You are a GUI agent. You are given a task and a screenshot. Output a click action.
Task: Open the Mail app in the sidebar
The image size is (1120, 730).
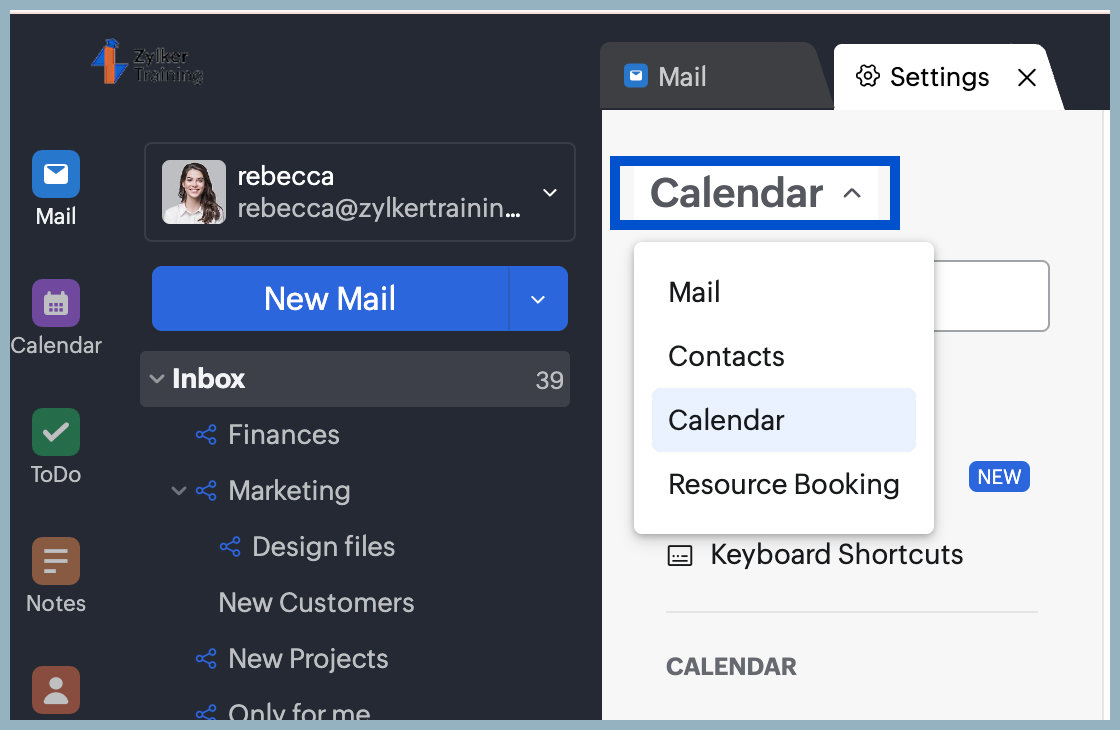(x=56, y=189)
